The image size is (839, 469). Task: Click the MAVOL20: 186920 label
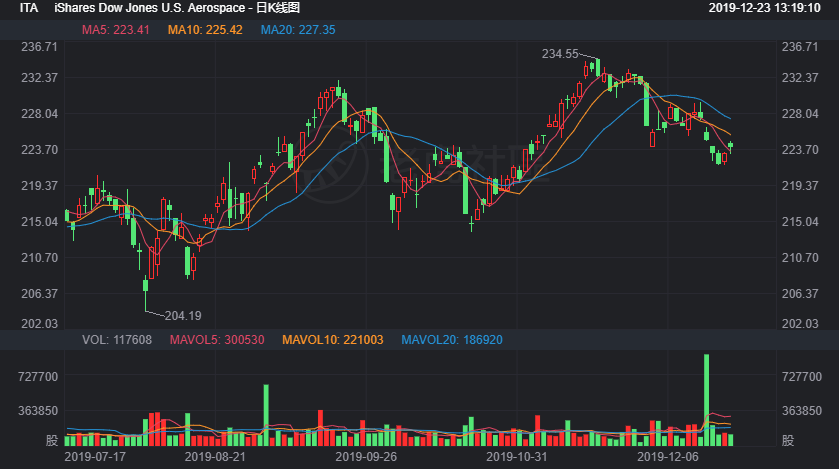pos(452,340)
